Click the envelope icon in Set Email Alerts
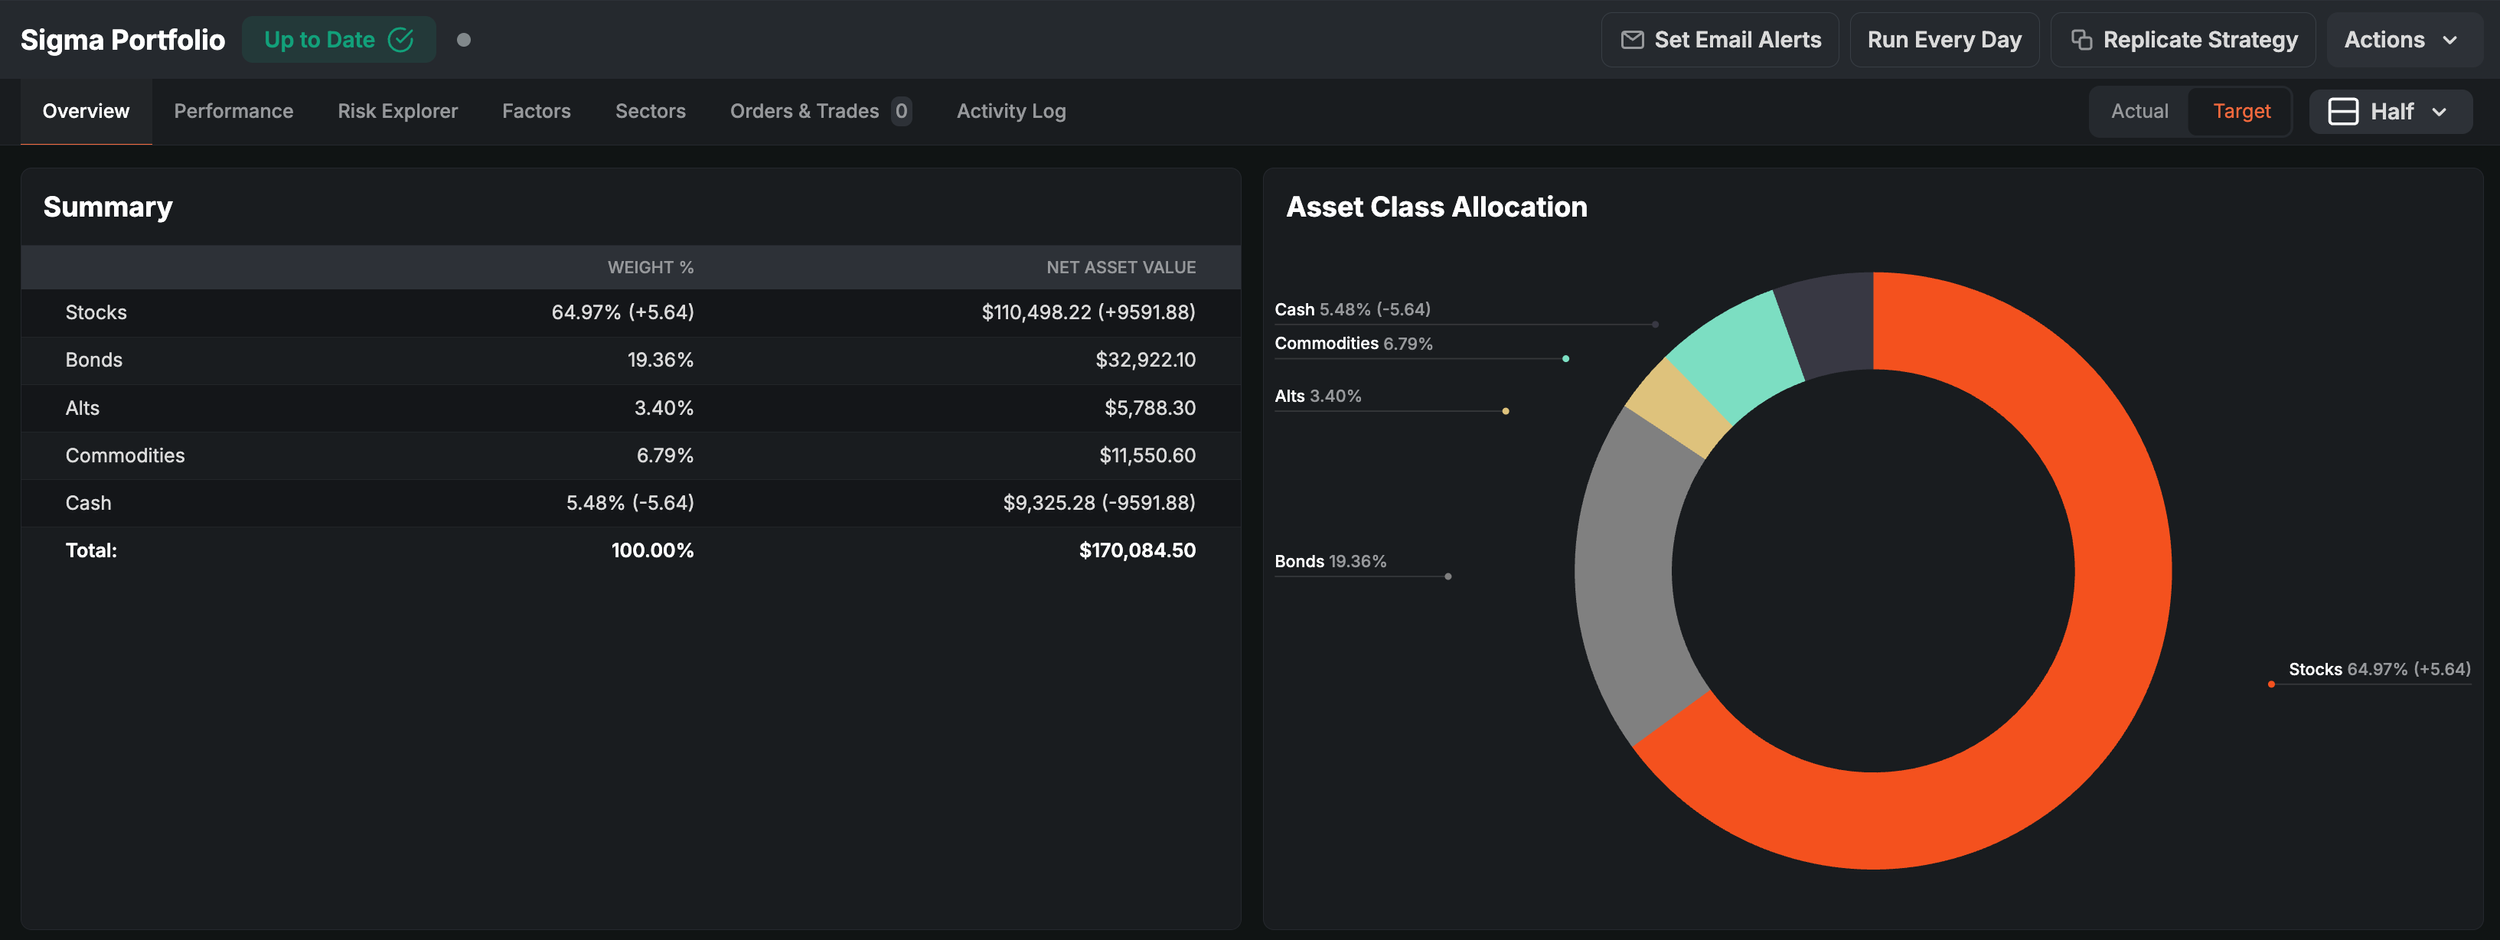Screen dimensions: 2500x940 pos(1632,40)
